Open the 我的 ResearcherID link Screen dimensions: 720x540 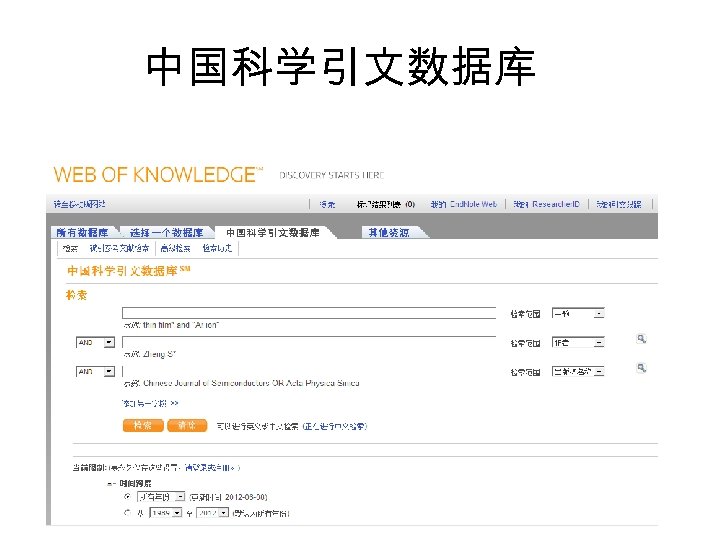tap(546, 204)
